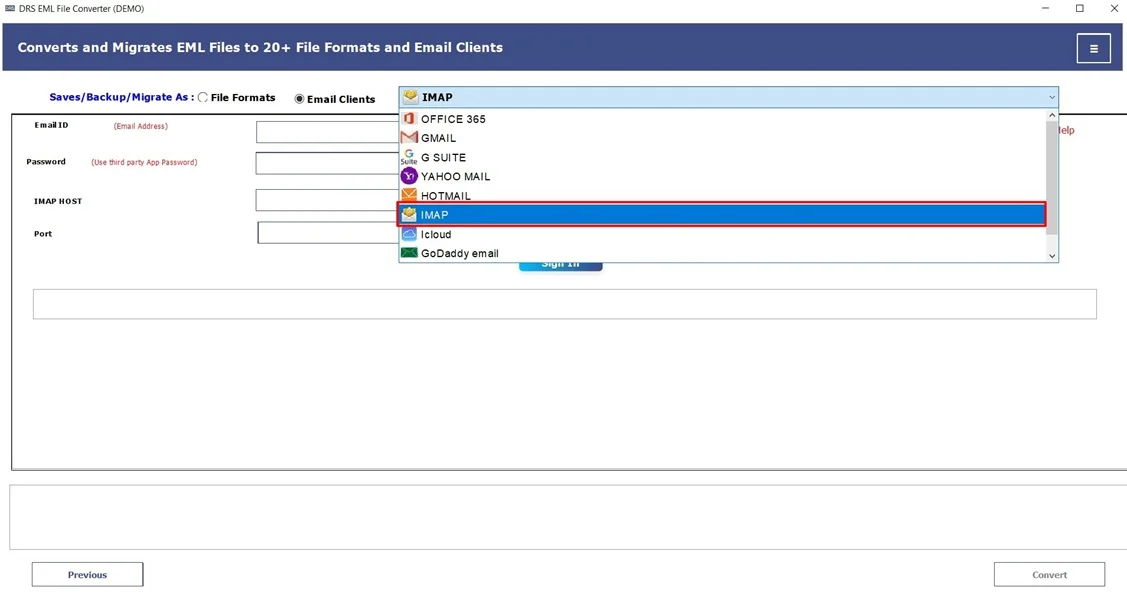
Task: Click the Convert button
Action: (1049, 574)
